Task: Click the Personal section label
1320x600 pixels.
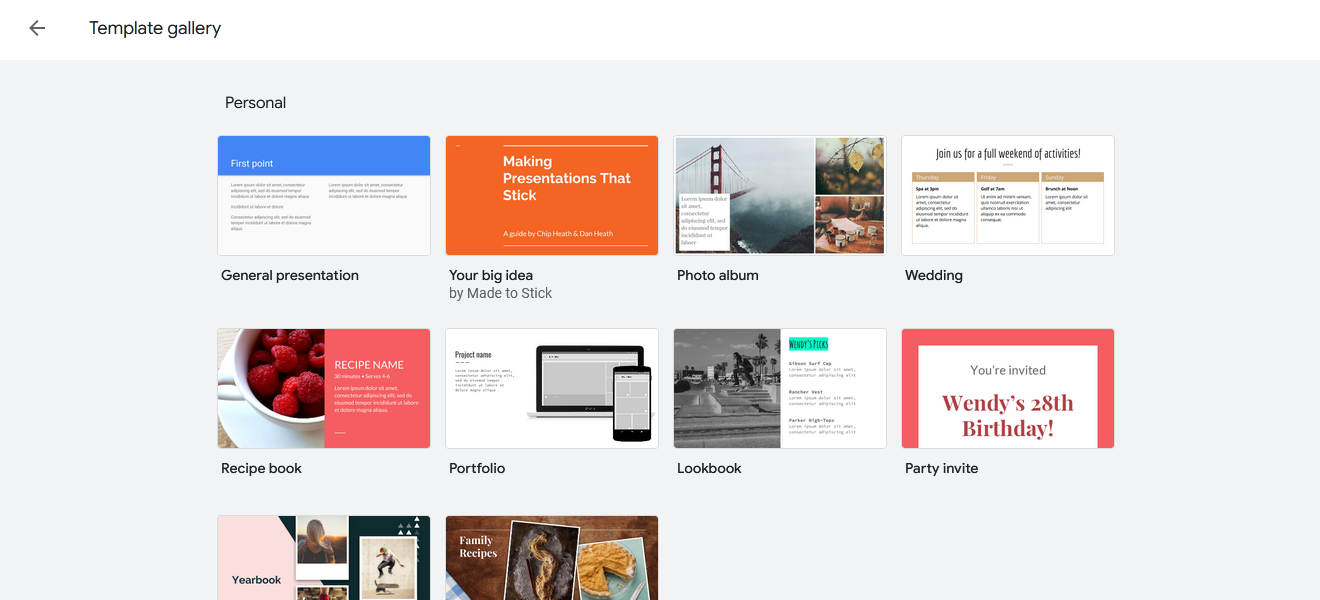Action: [x=255, y=102]
